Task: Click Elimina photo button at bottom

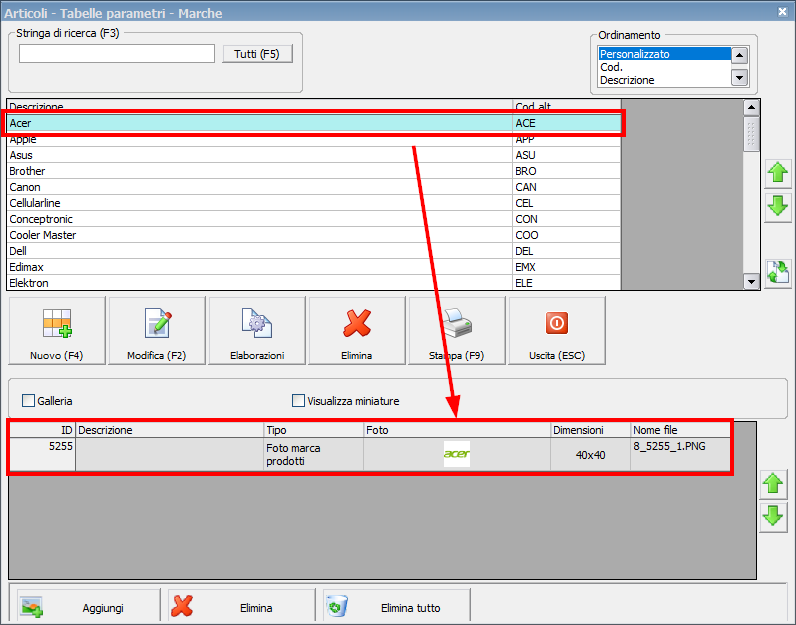Action: 242,607
